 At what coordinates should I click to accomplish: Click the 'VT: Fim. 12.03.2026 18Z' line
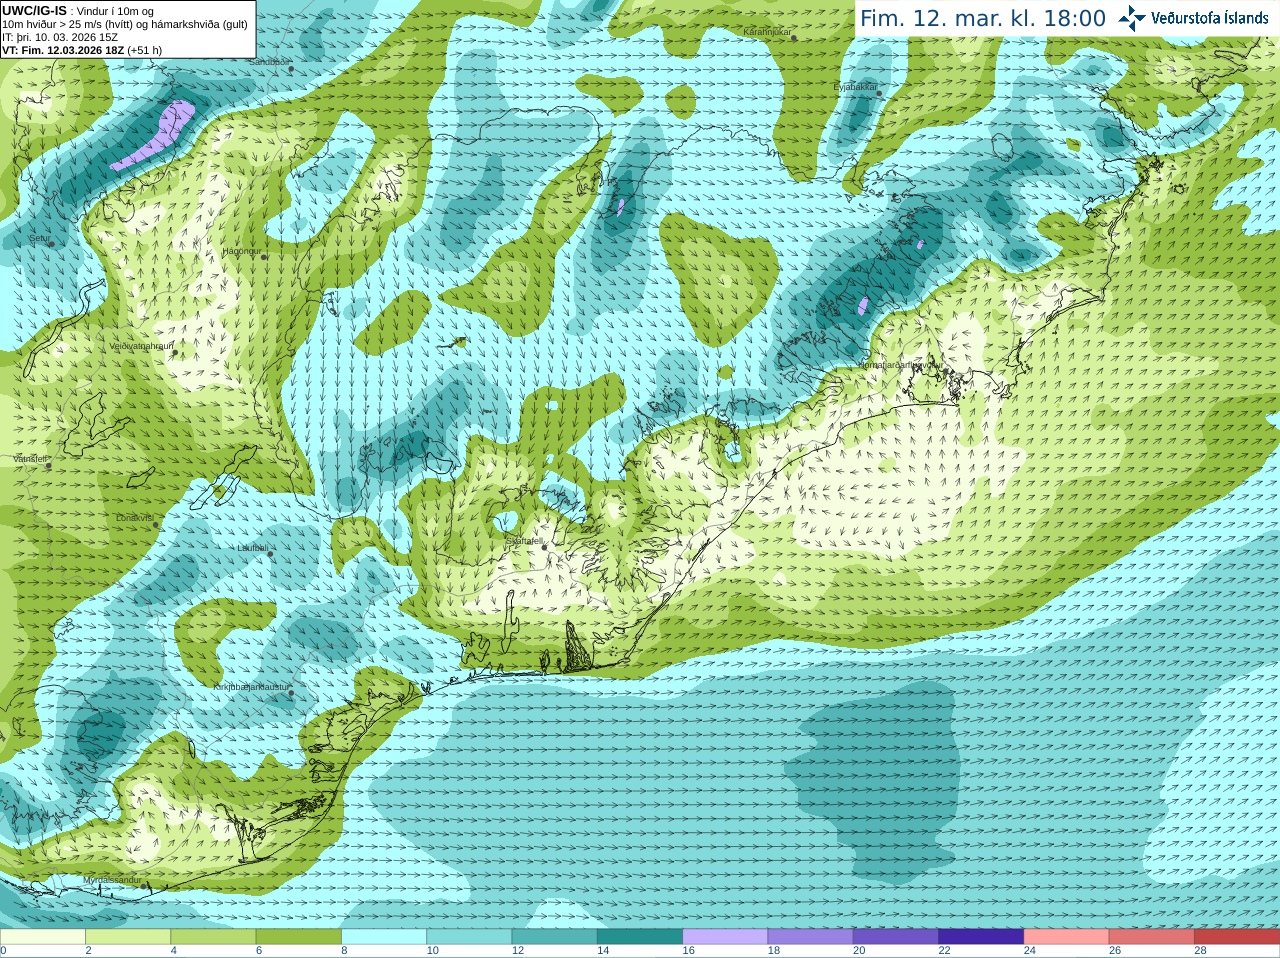tap(64, 50)
